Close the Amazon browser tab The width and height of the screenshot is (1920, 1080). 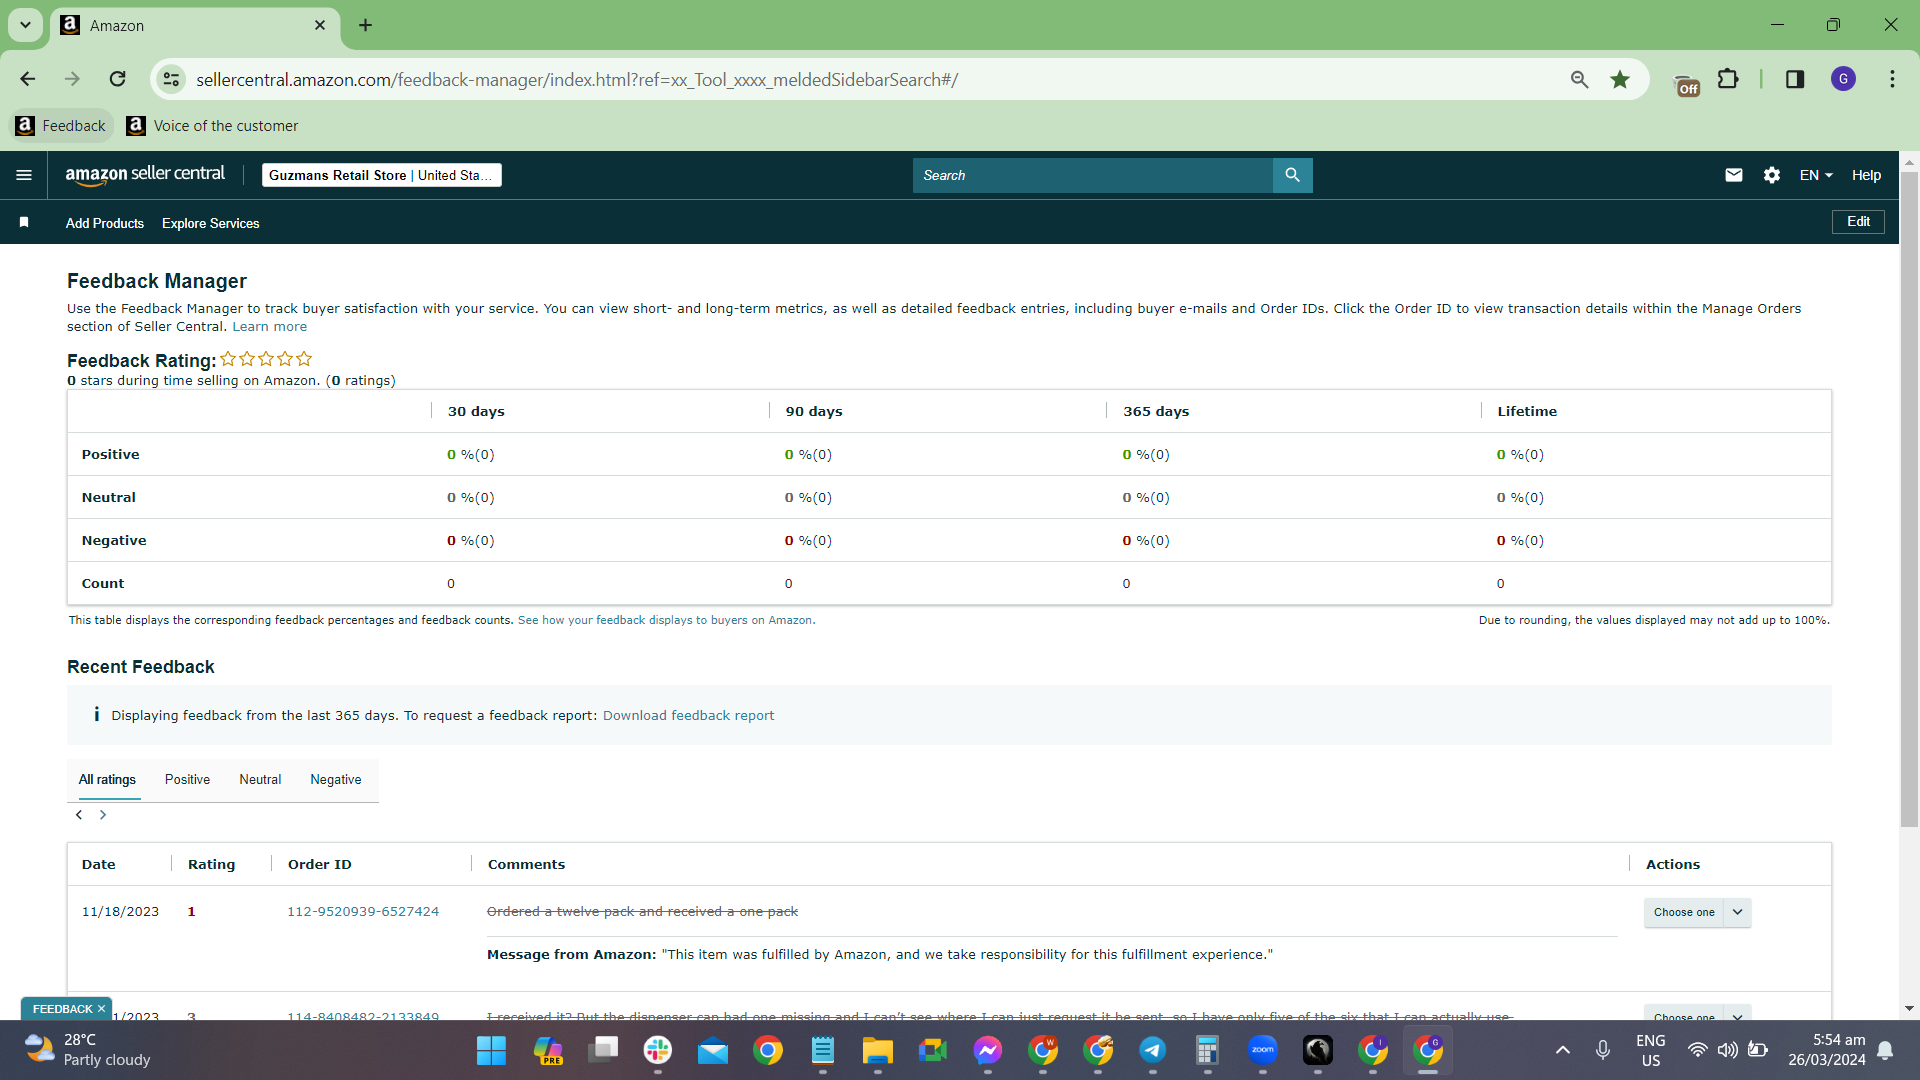pyautogui.click(x=320, y=25)
